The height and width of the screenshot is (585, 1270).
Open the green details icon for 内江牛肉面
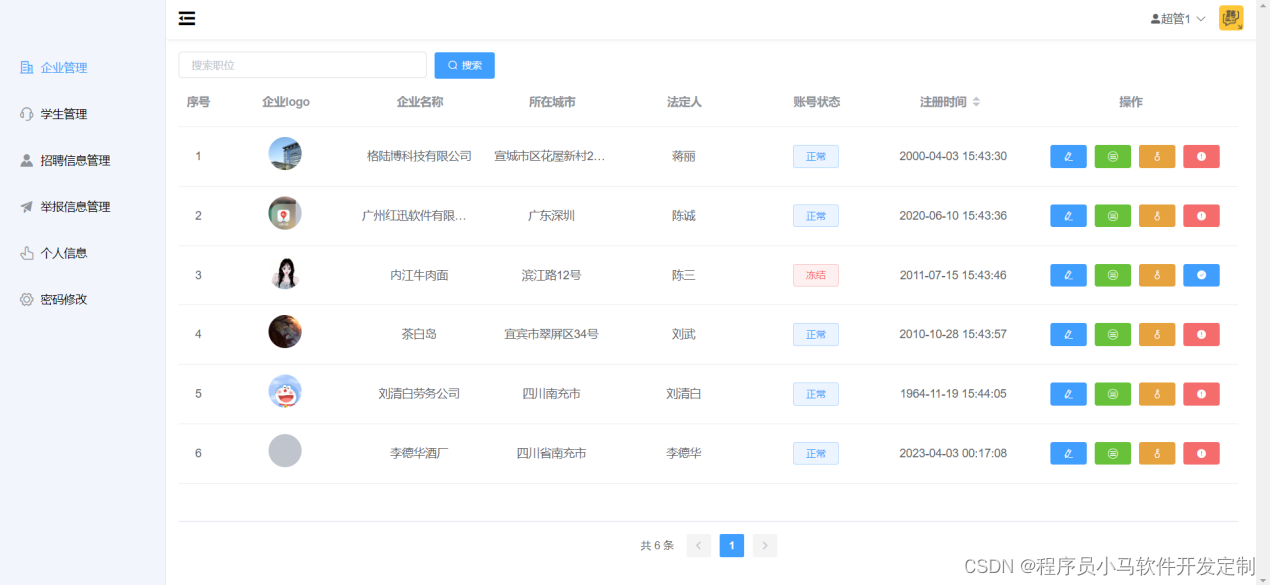(1112, 274)
